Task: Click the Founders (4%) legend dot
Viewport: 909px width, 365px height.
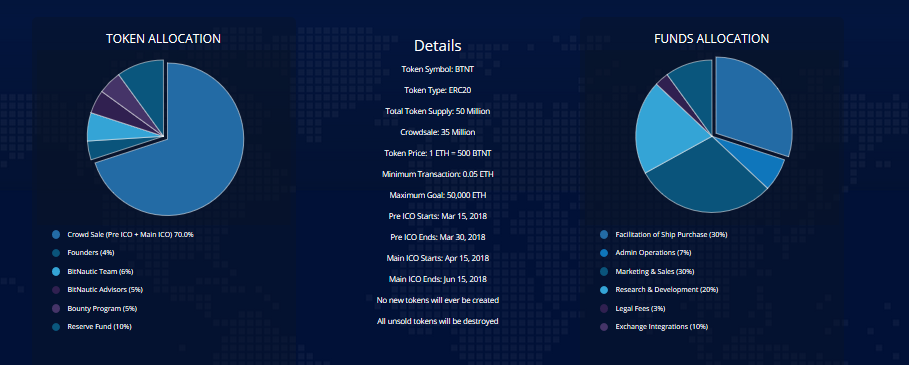Action: tap(56, 253)
